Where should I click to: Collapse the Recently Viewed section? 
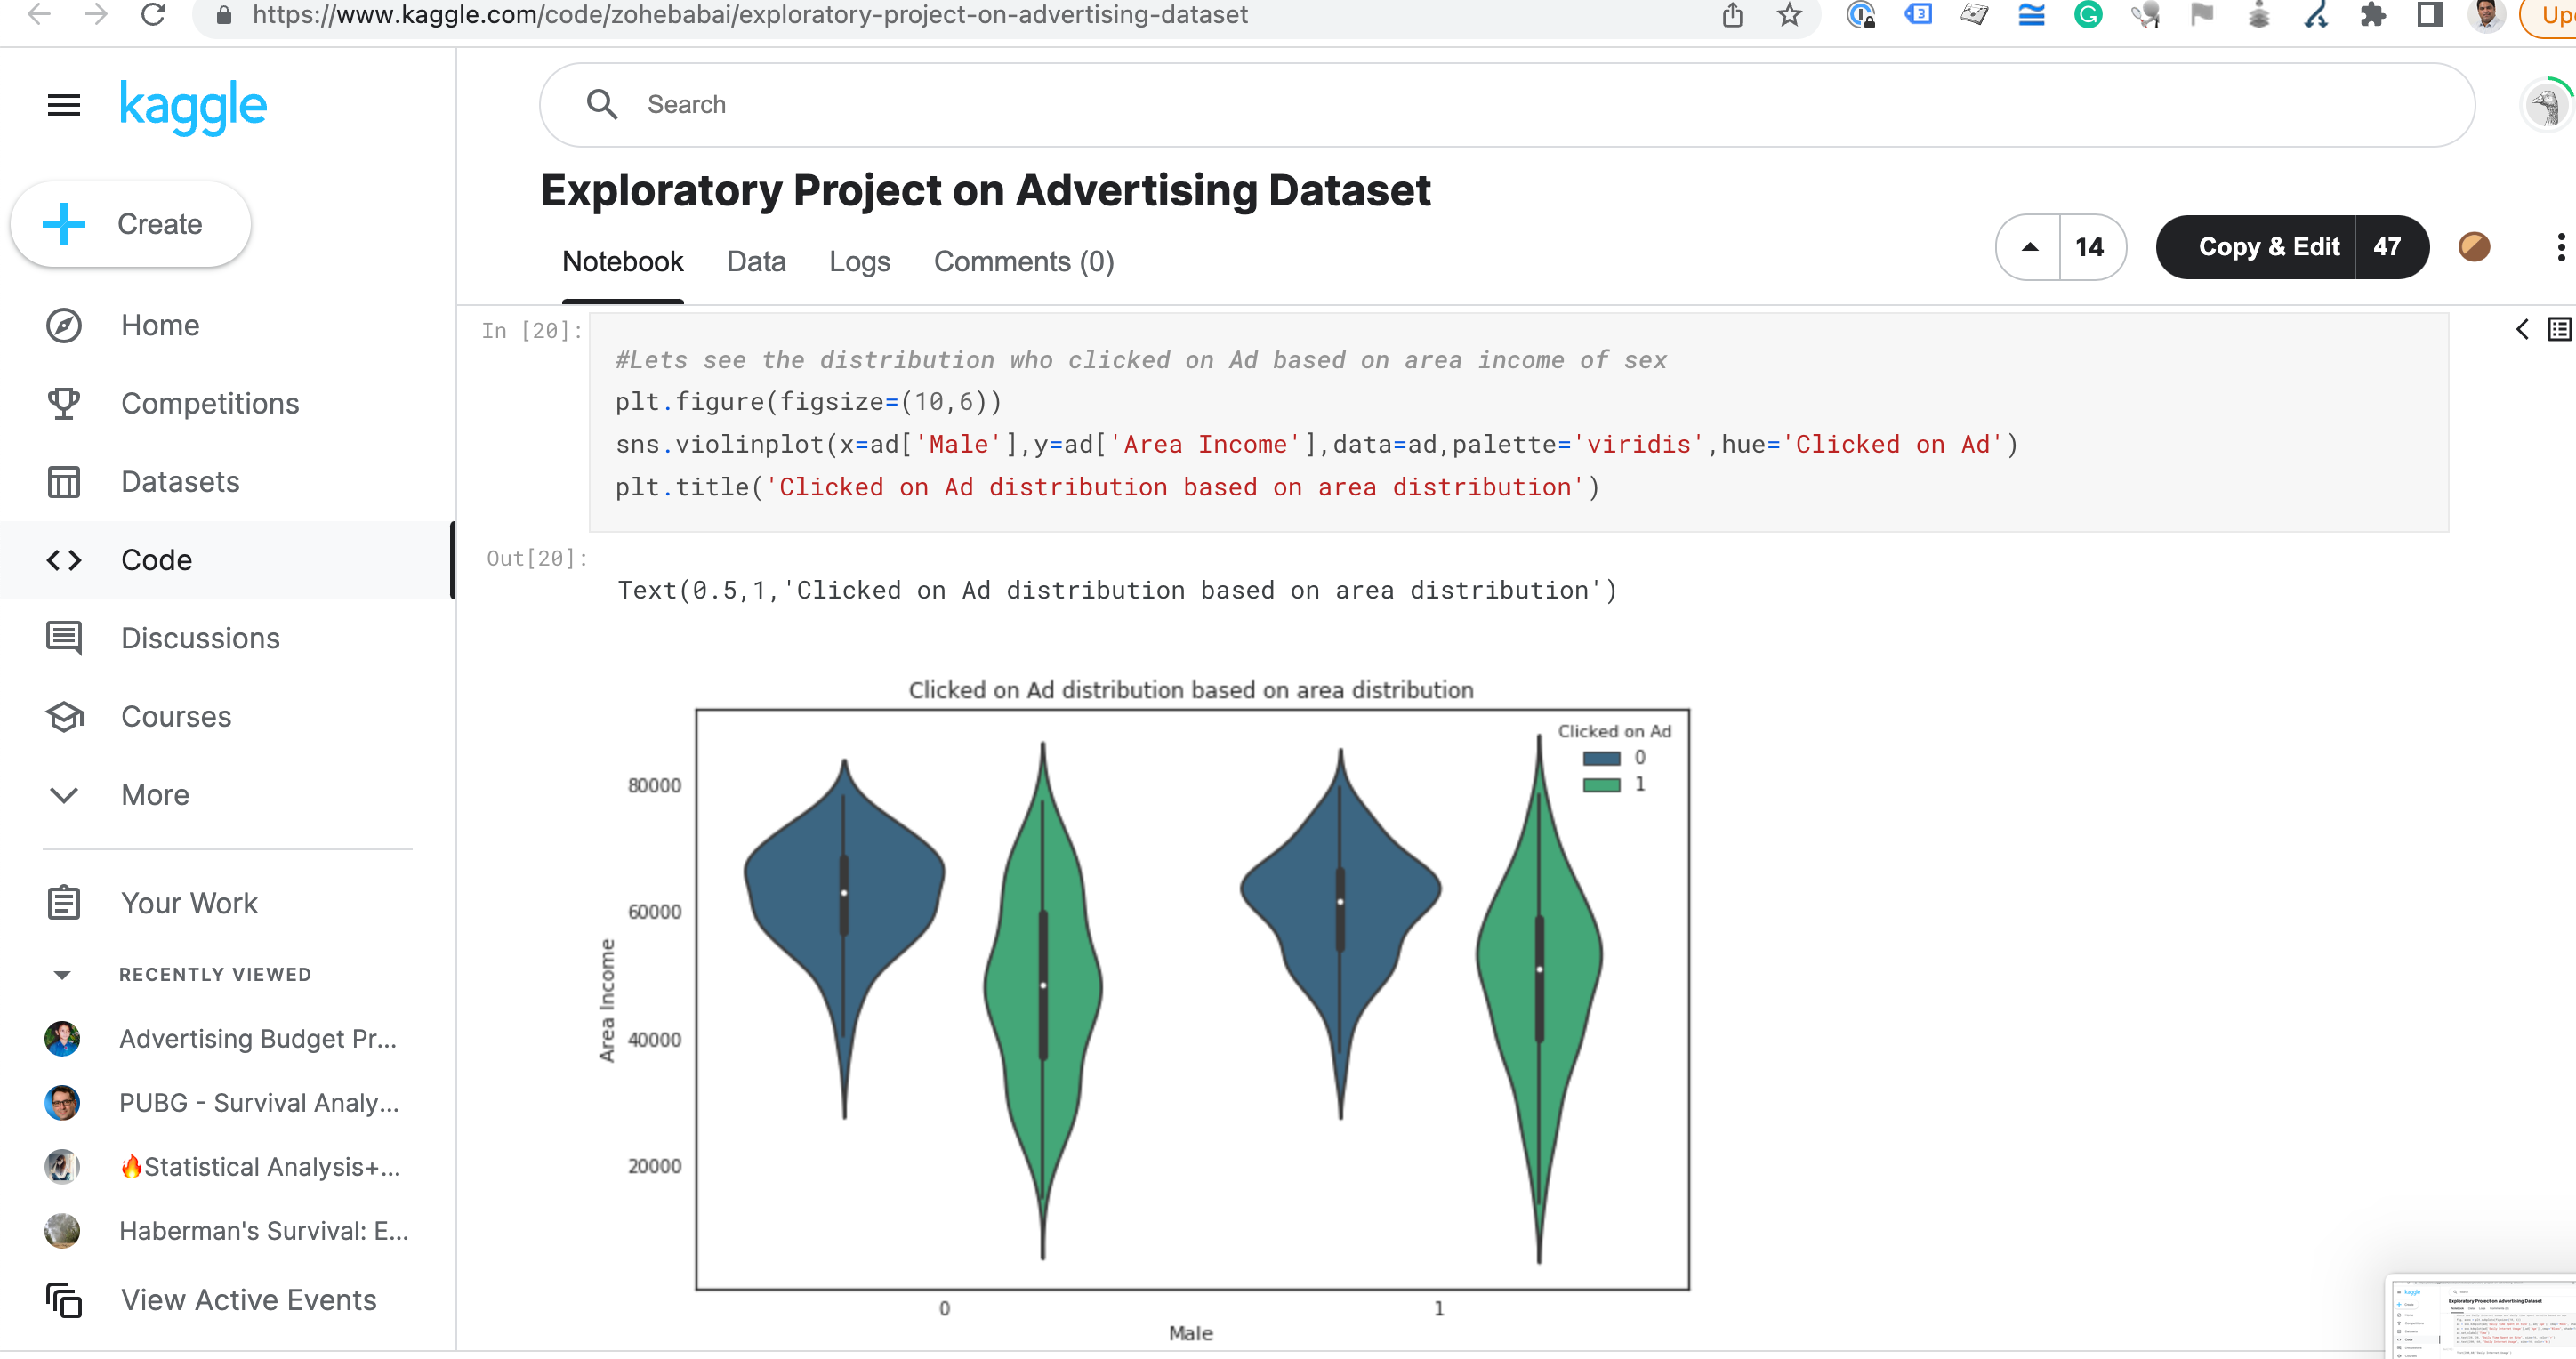click(x=63, y=974)
